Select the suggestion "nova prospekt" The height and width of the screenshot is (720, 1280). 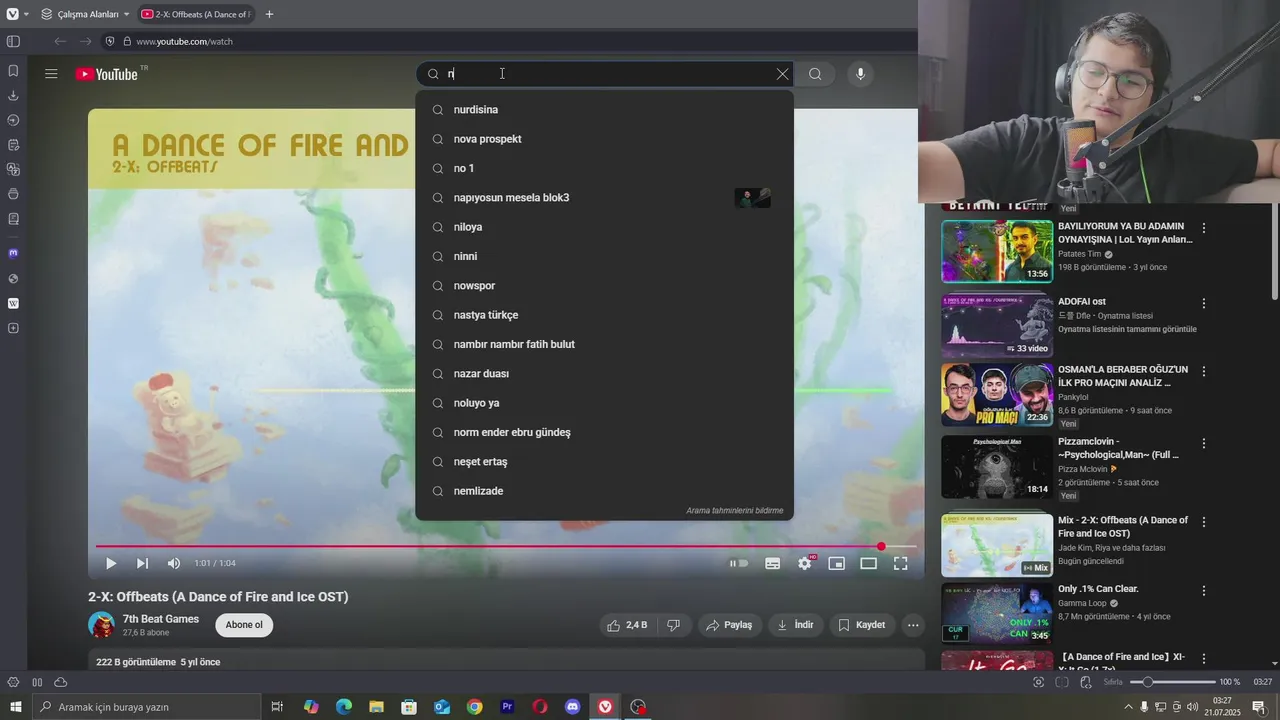click(x=604, y=139)
